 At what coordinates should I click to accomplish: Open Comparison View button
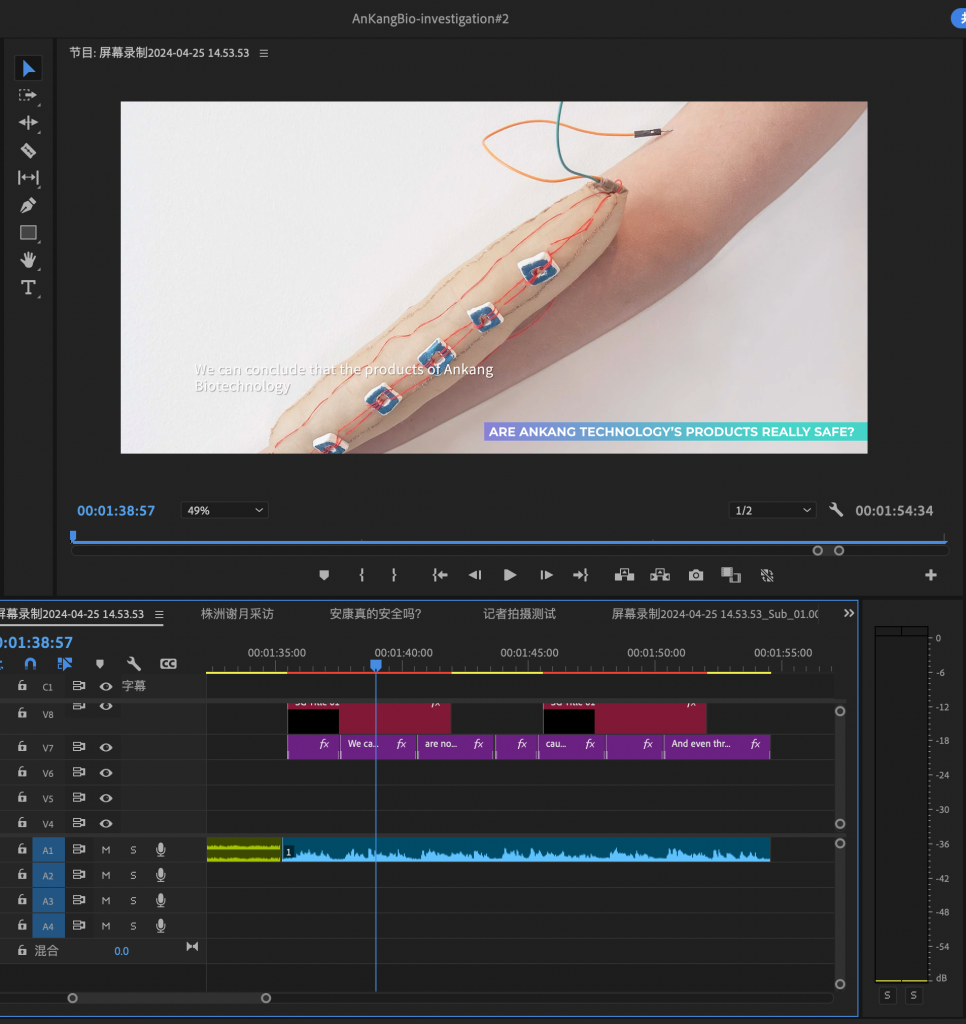(x=731, y=575)
